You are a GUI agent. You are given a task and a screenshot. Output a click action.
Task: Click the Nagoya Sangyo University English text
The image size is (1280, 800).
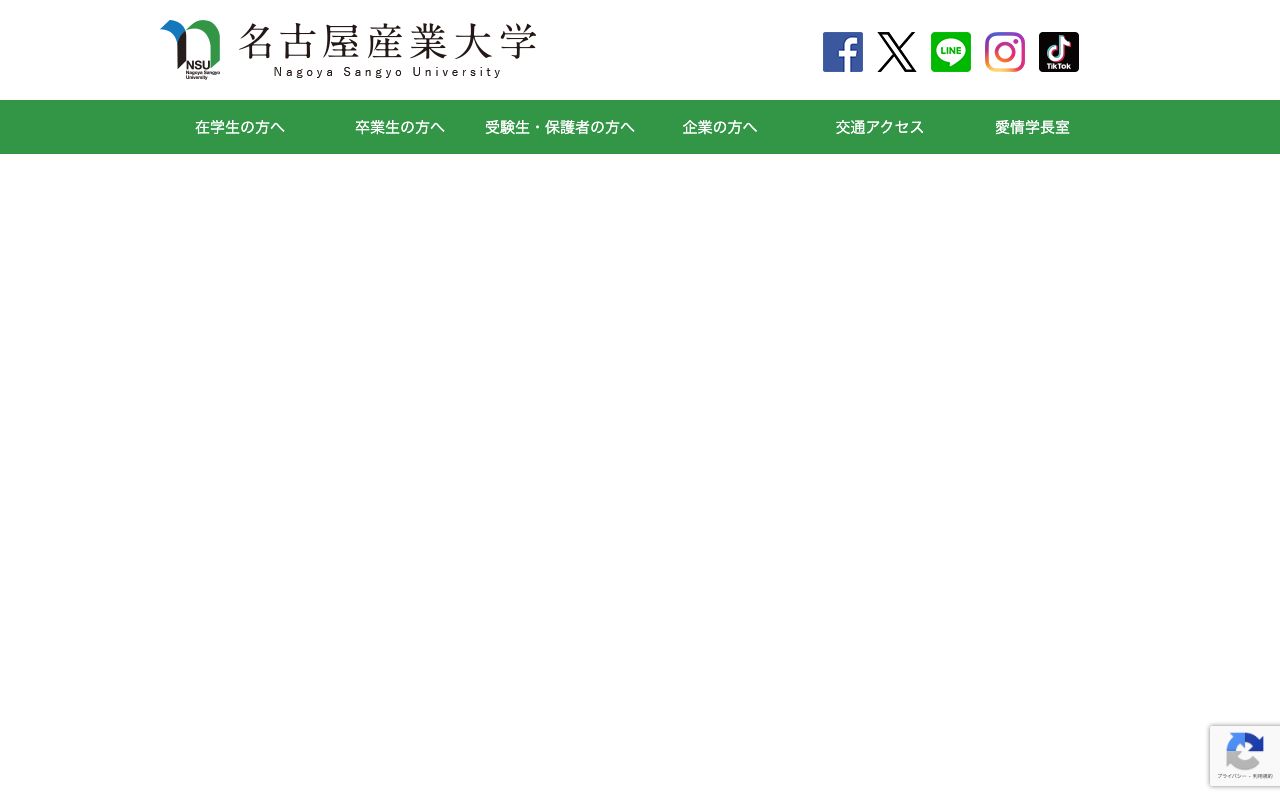(x=388, y=71)
